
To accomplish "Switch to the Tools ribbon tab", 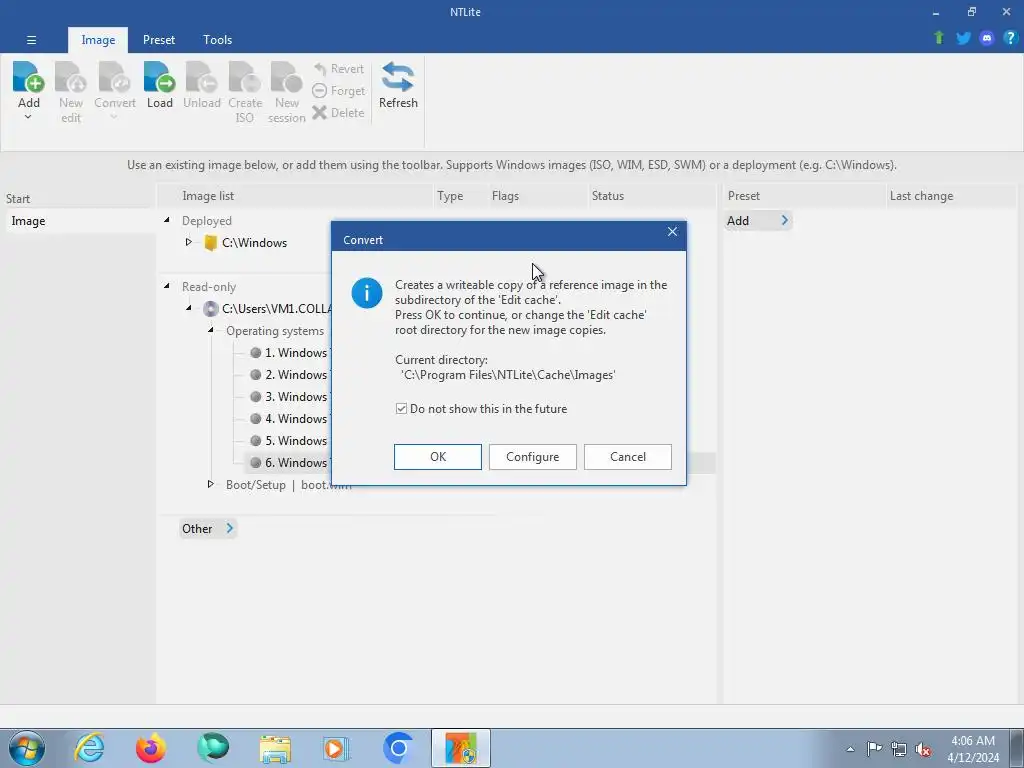I will pos(217,40).
